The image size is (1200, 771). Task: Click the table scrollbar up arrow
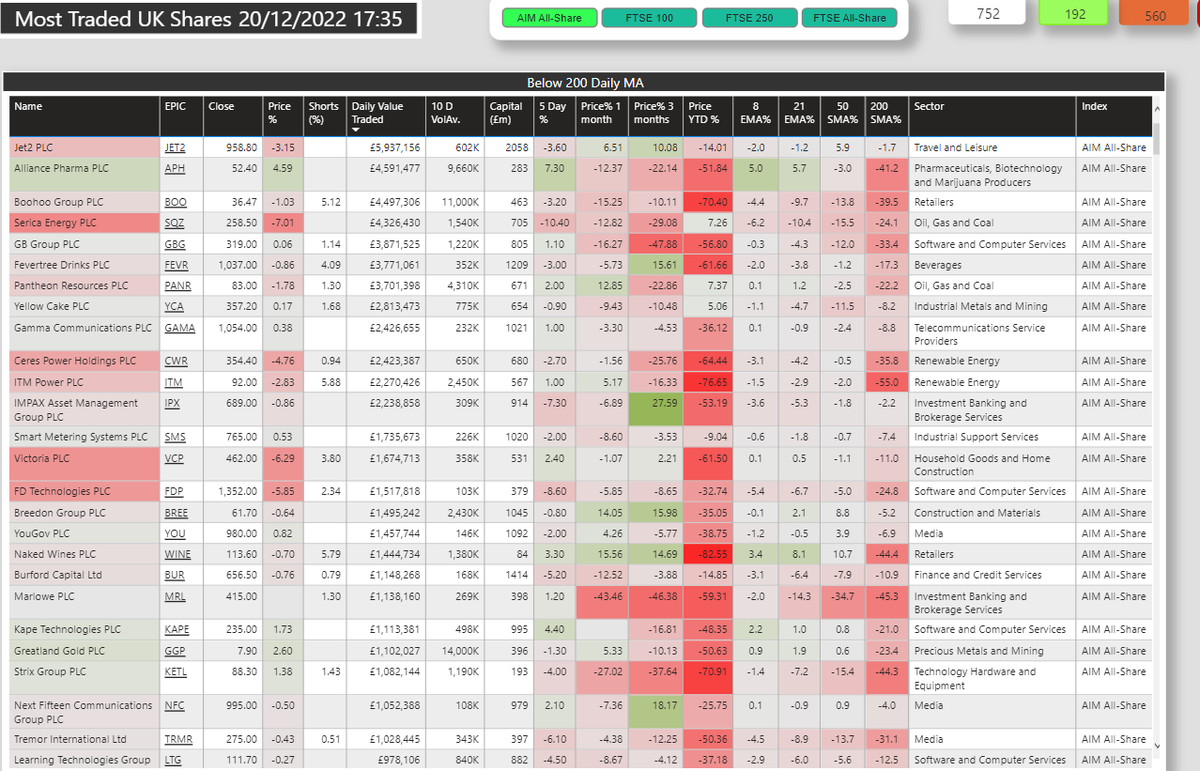(x=1158, y=107)
